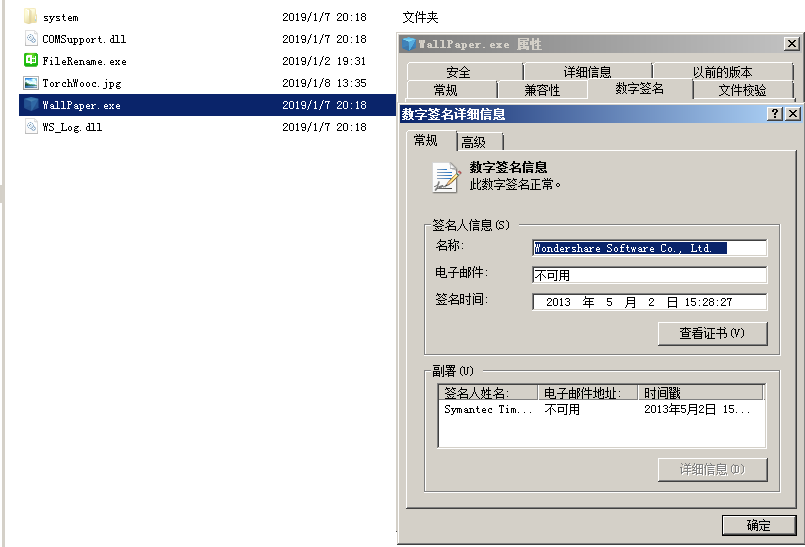The width and height of the screenshot is (805, 547).
Task: Select the 数字签名 tab
Action: [x=640, y=89]
